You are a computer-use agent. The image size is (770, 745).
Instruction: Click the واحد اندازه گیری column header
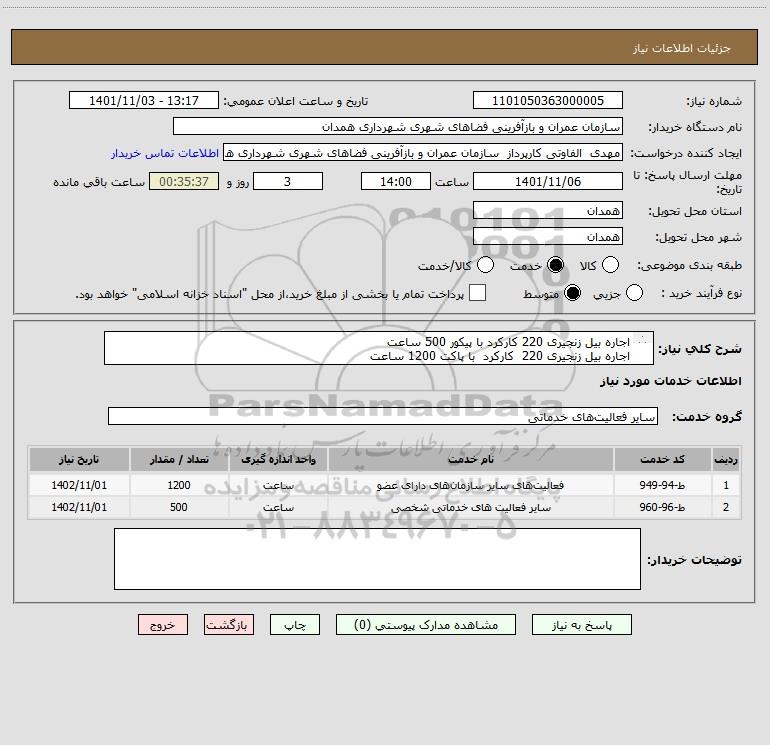pyautogui.click(x=278, y=459)
